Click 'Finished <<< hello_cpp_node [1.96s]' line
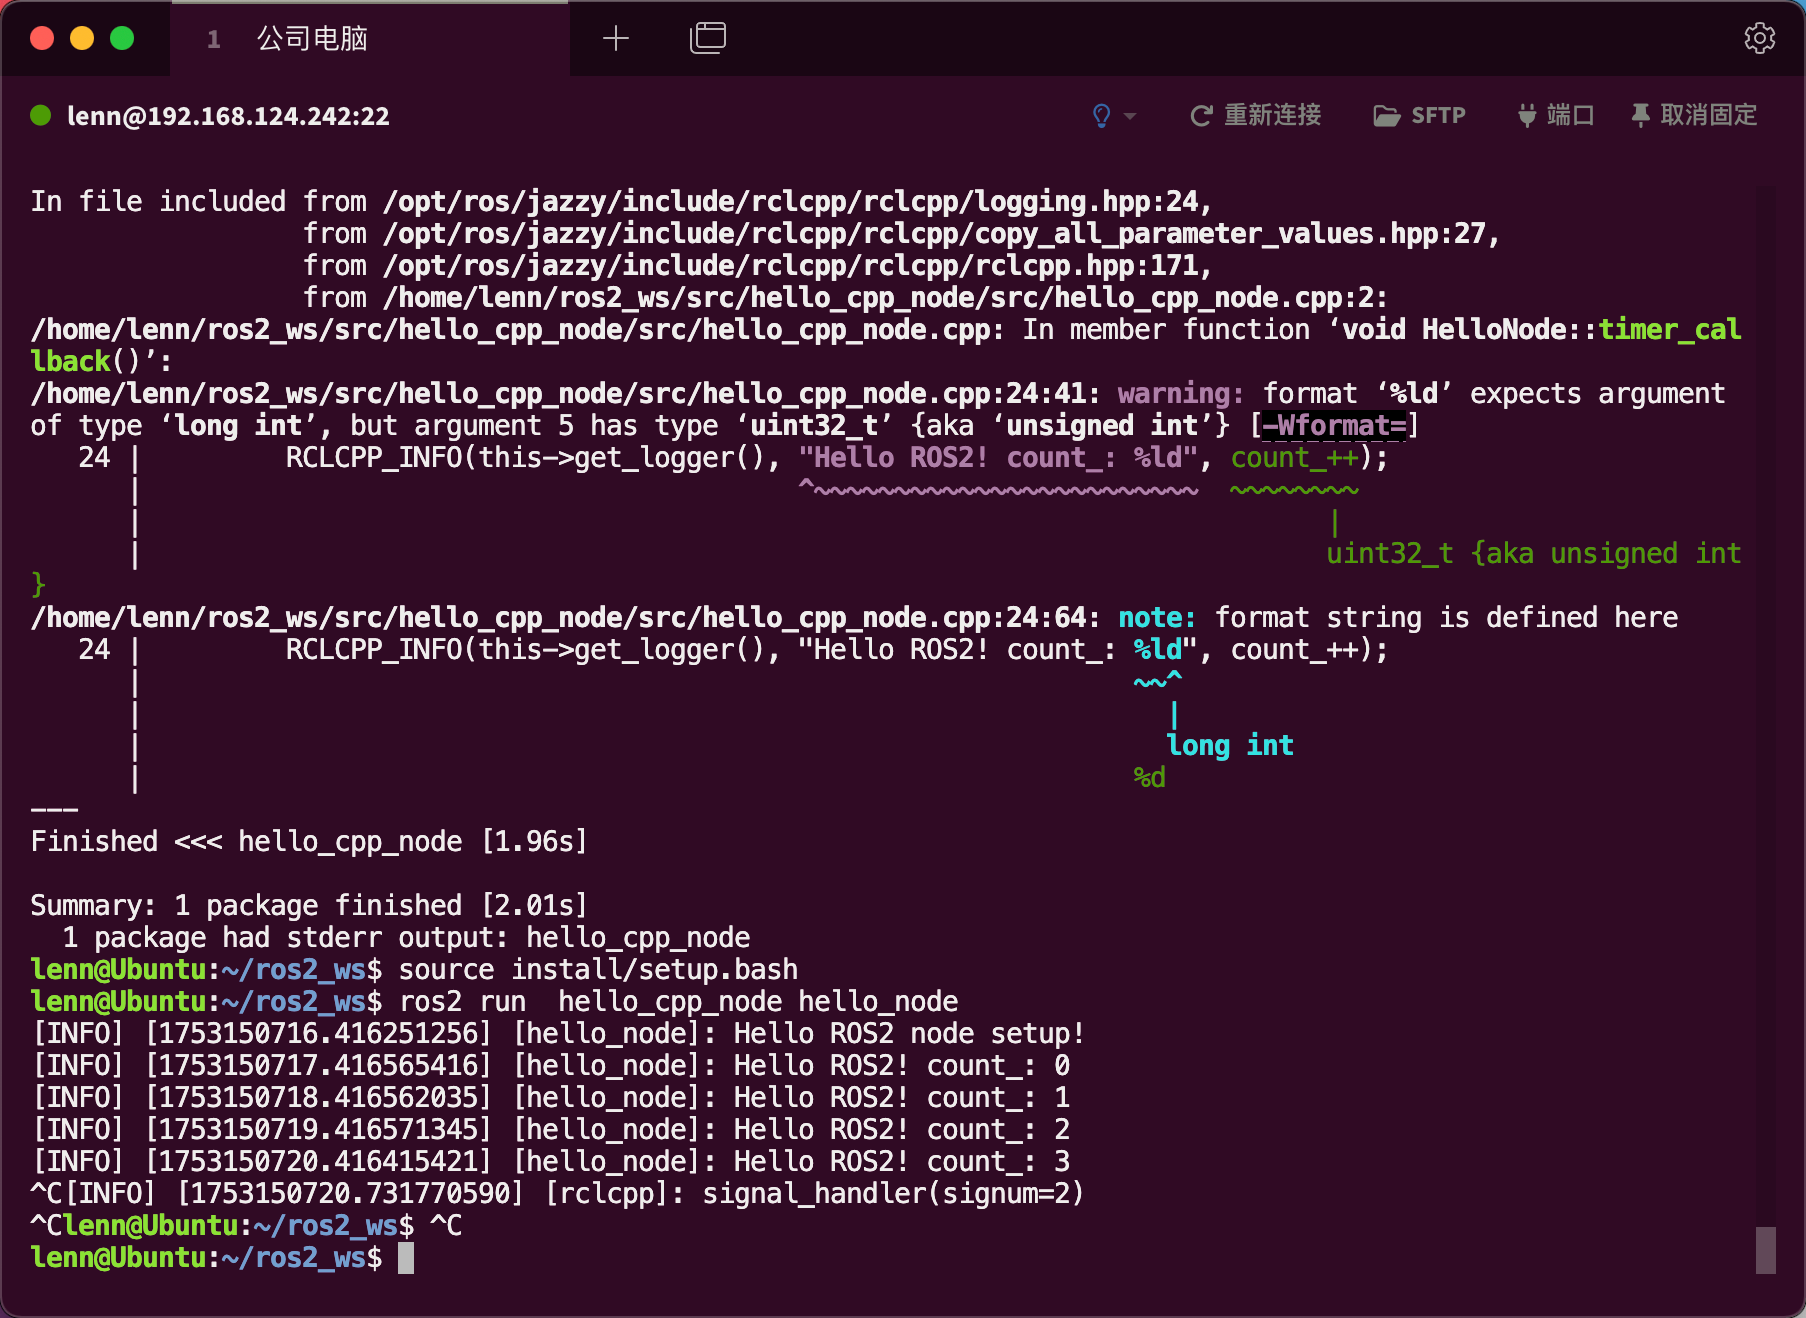This screenshot has height=1318, width=1806. [x=309, y=842]
